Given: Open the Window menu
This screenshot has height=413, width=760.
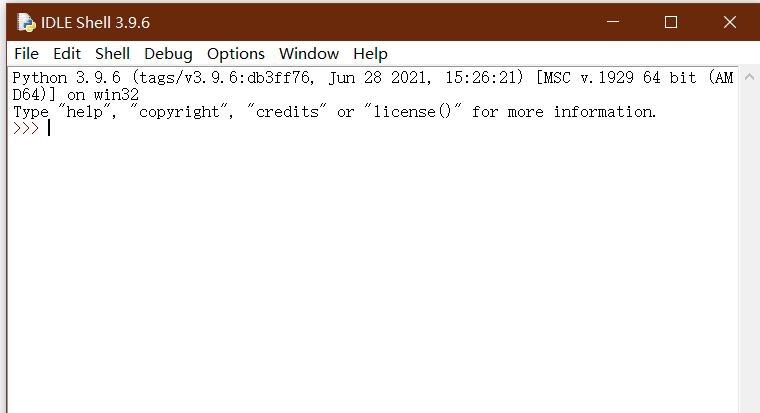Looking at the screenshot, I should tap(309, 54).
